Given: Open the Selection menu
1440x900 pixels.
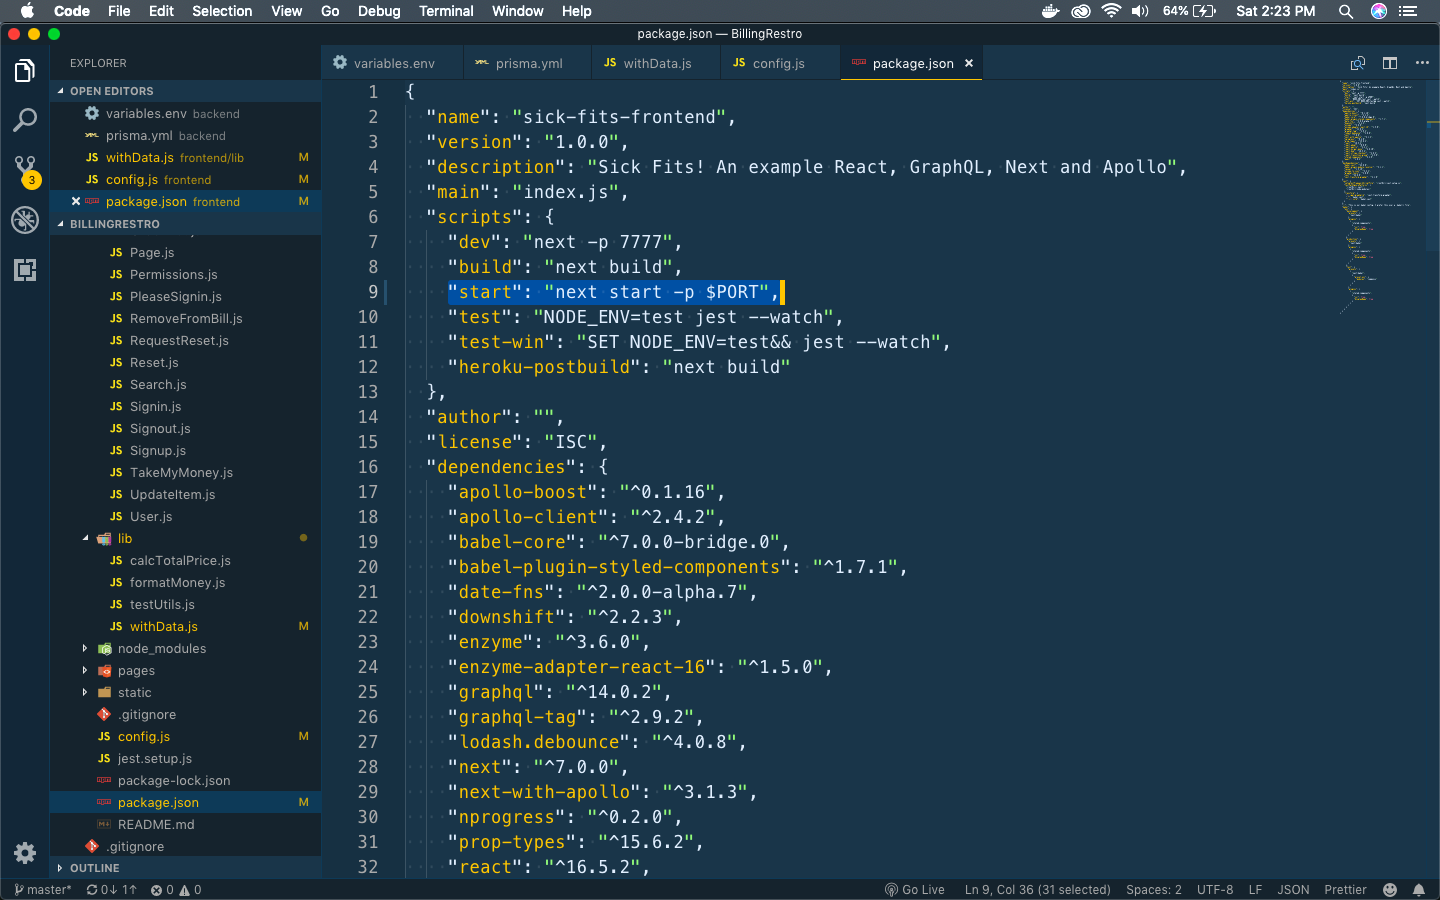Looking at the screenshot, I should 222,11.
